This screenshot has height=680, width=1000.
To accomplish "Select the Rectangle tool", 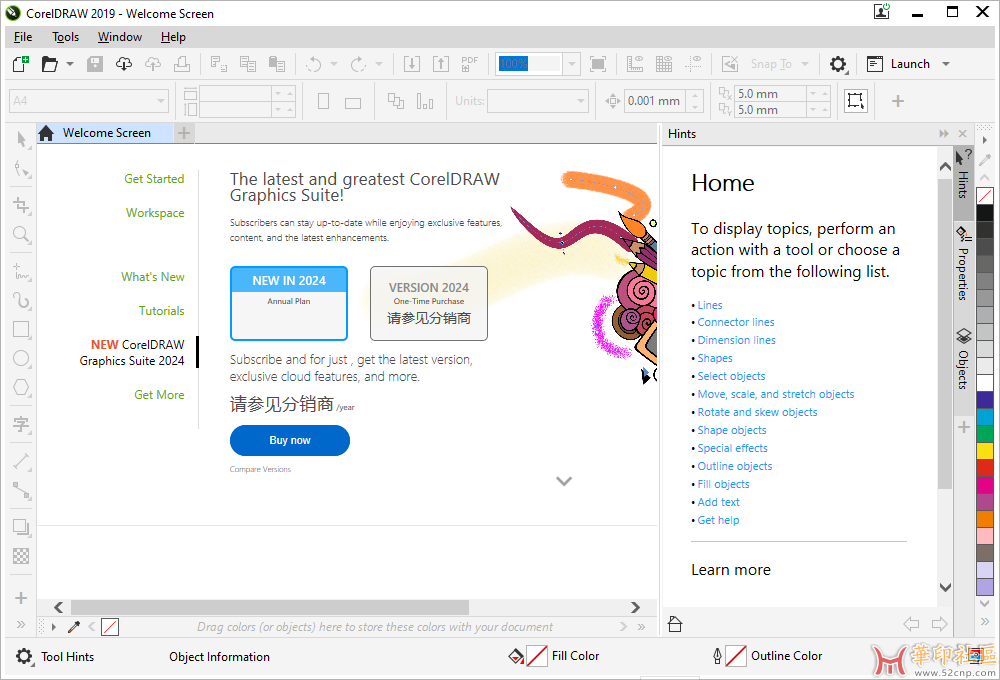I will 21,329.
